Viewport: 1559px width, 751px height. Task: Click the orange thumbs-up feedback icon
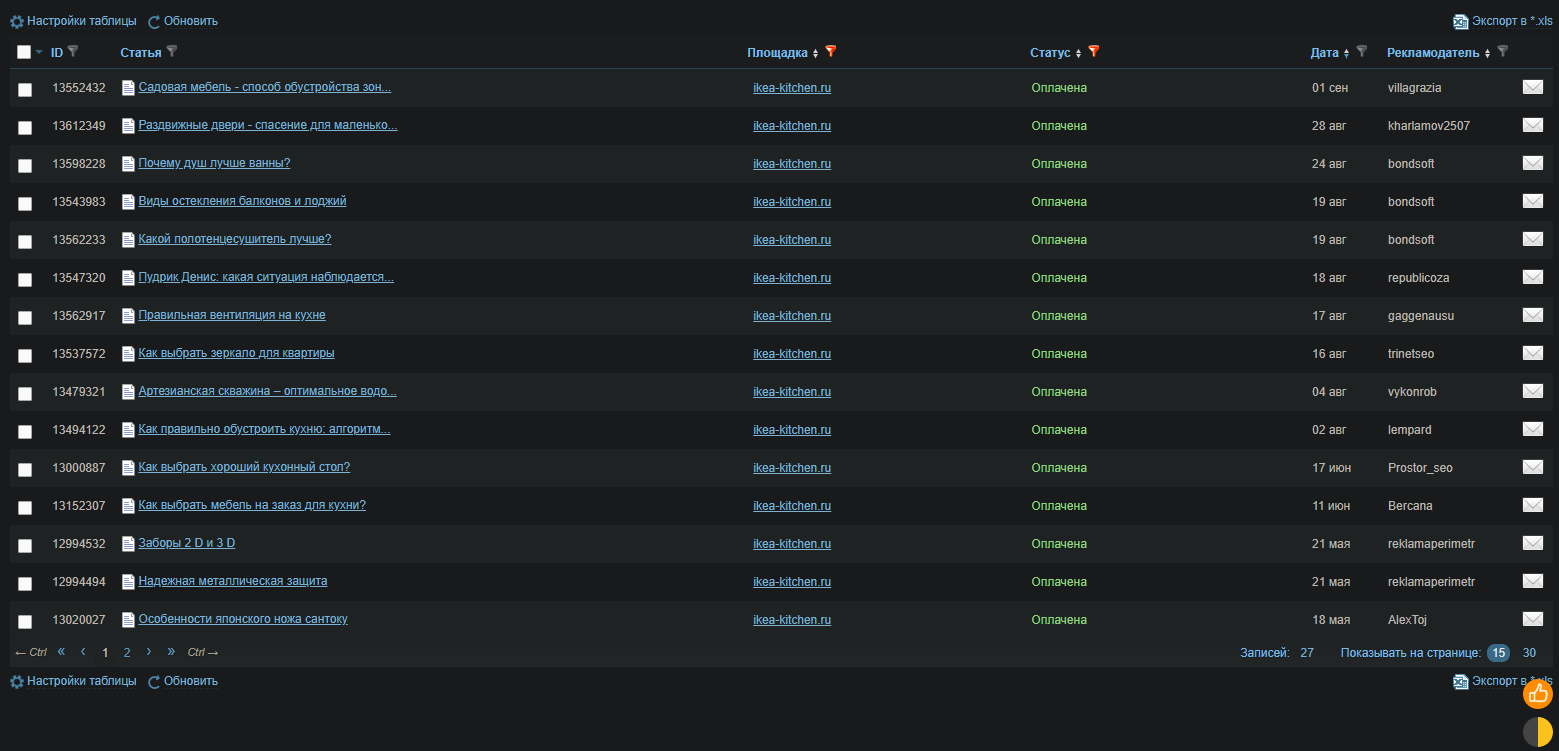(1538, 693)
